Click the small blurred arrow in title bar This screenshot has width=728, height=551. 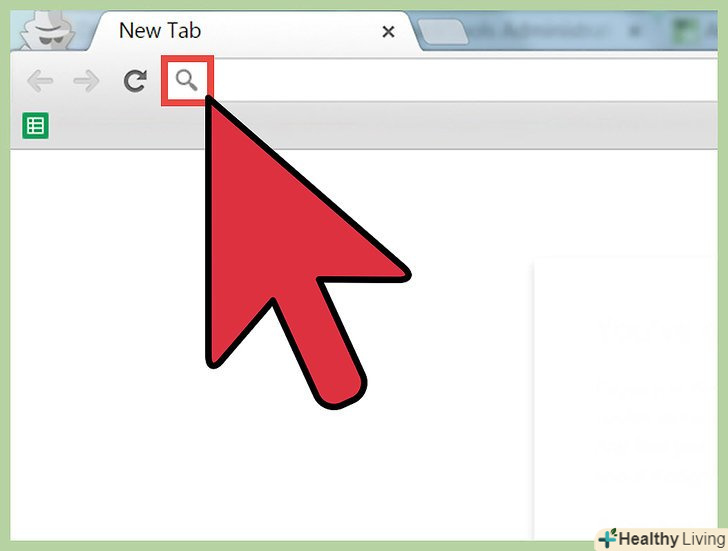click(x=636, y=32)
